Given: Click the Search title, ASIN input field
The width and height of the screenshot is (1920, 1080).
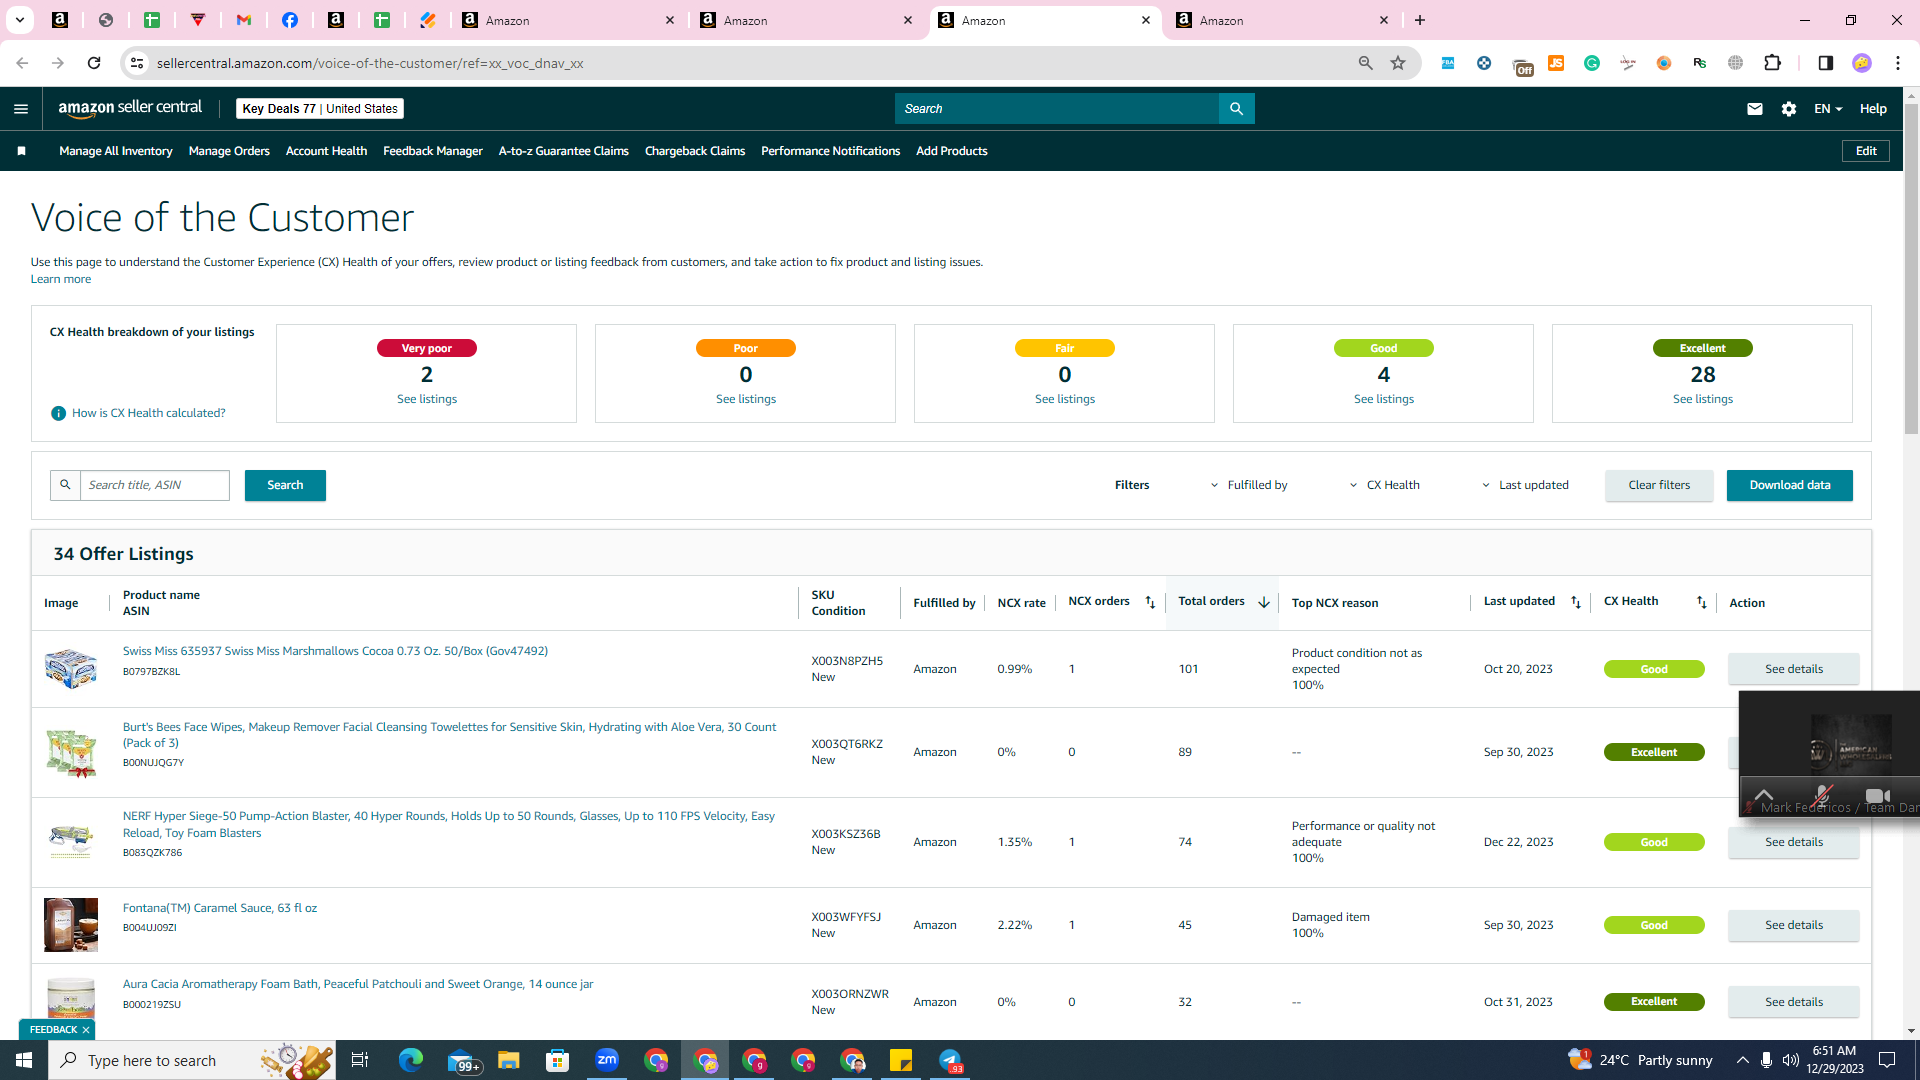Looking at the screenshot, I should [x=155, y=485].
